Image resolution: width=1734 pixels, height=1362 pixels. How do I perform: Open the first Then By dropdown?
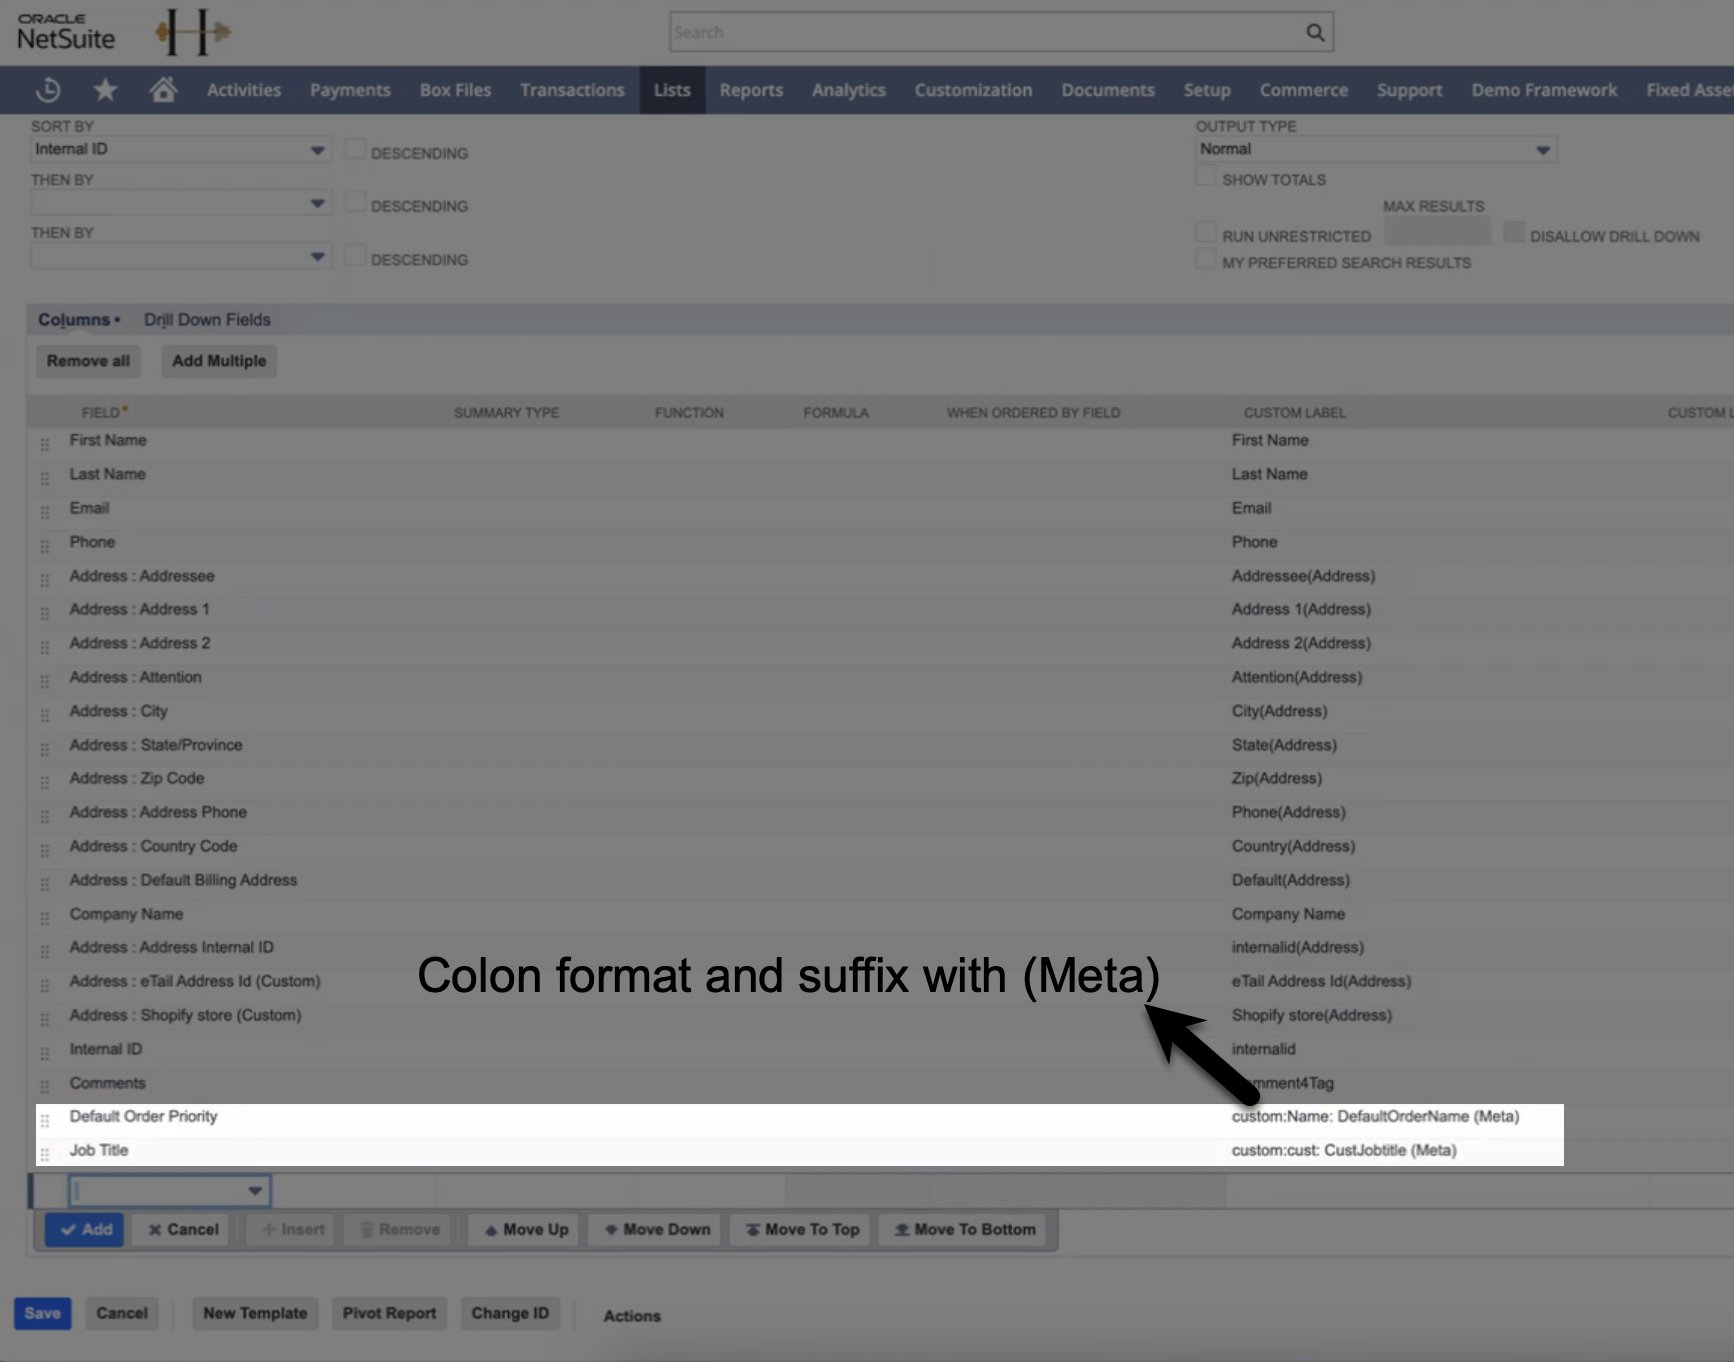tap(181, 203)
